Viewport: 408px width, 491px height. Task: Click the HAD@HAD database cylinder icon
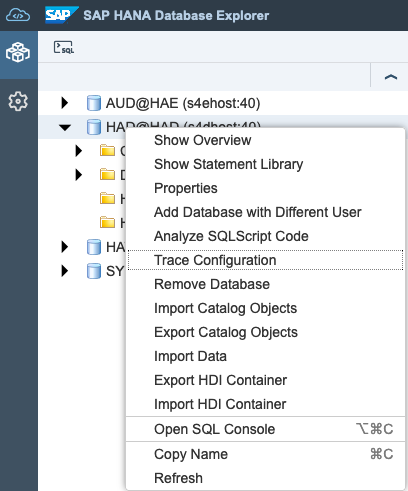point(94,127)
